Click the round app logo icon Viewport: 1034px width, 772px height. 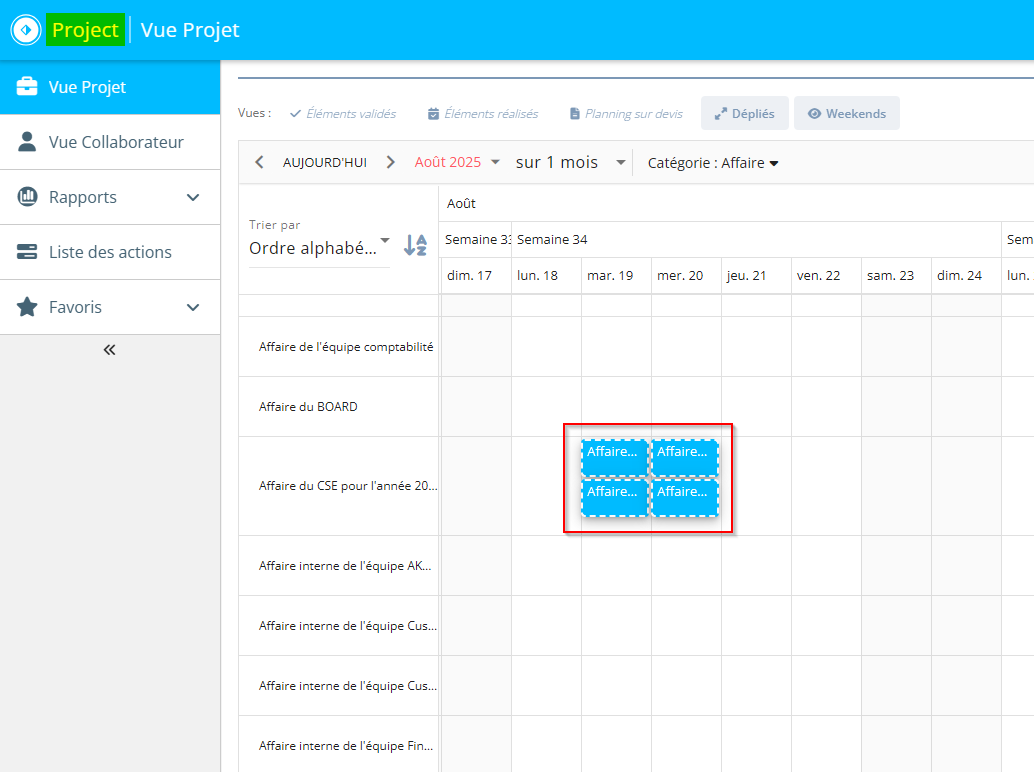click(25, 30)
